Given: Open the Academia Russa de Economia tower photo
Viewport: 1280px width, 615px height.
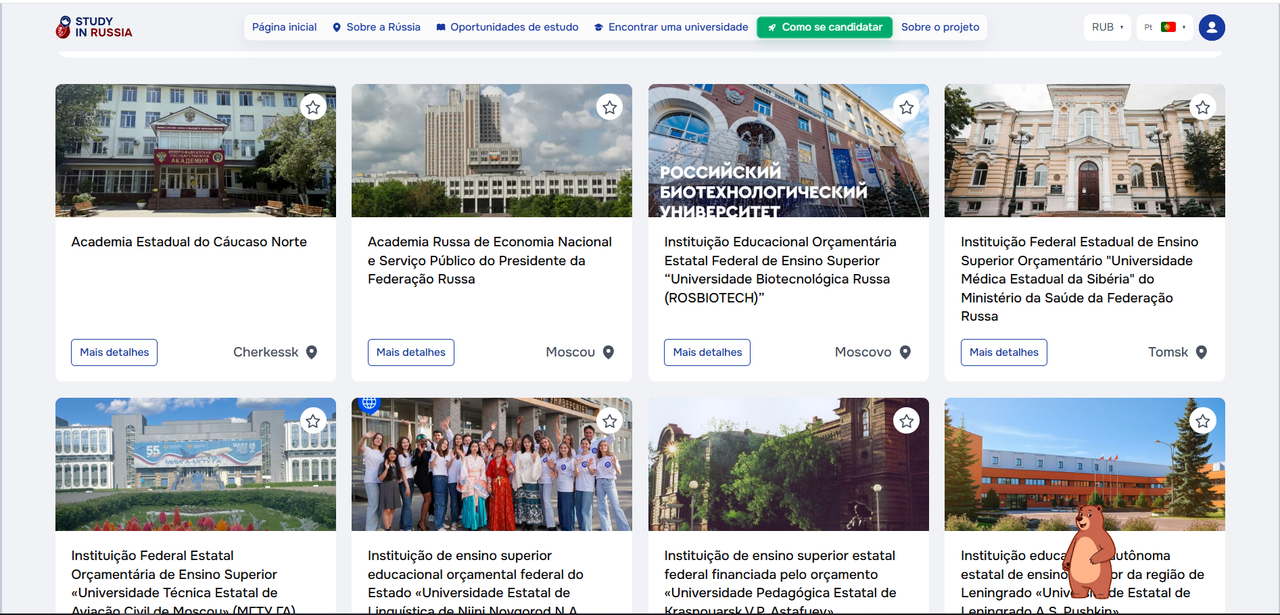Looking at the screenshot, I should click(x=492, y=150).
